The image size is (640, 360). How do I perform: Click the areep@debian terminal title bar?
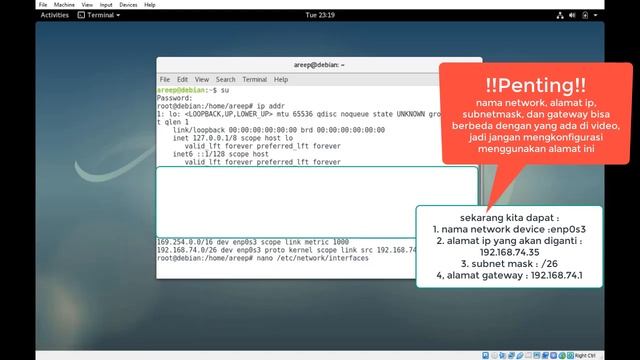(319, 65)
